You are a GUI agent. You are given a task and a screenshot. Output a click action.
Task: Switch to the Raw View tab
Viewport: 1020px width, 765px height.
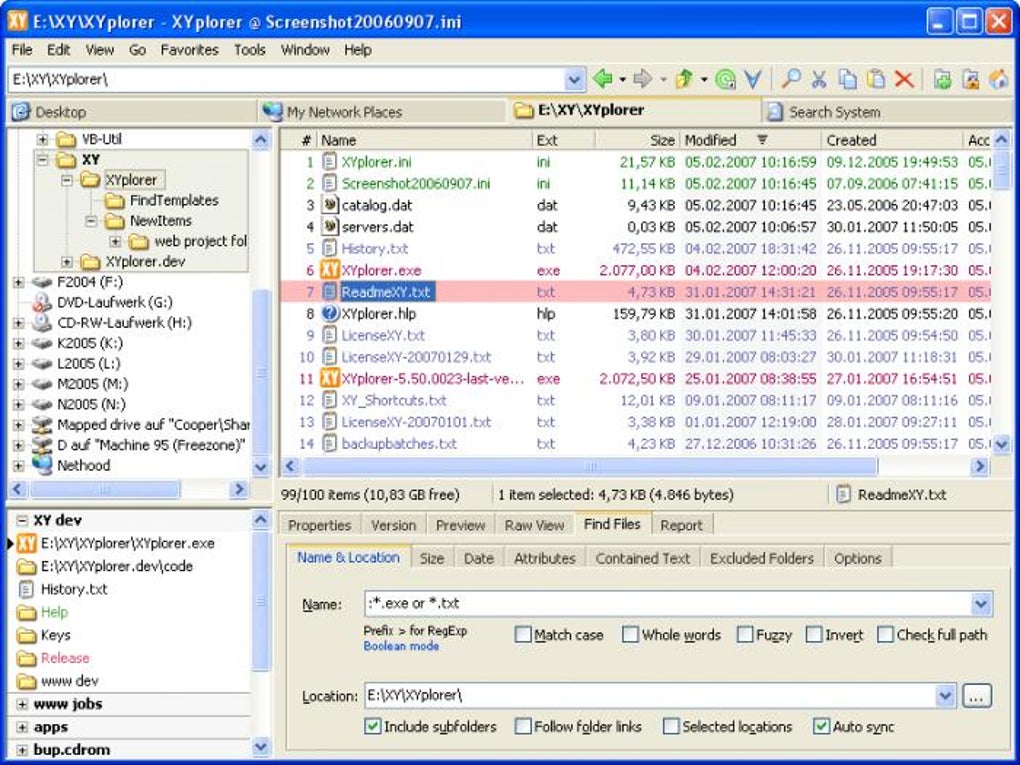(535, 525)
